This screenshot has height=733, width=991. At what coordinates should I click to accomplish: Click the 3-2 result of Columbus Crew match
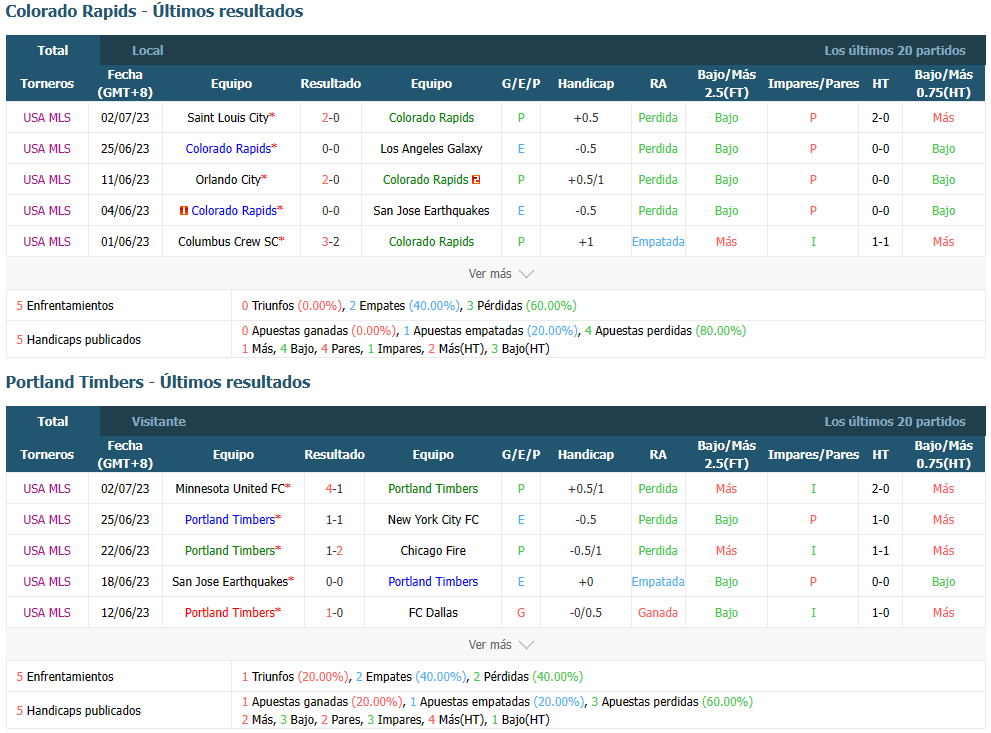pyautogui.click(x=331, y=242)
